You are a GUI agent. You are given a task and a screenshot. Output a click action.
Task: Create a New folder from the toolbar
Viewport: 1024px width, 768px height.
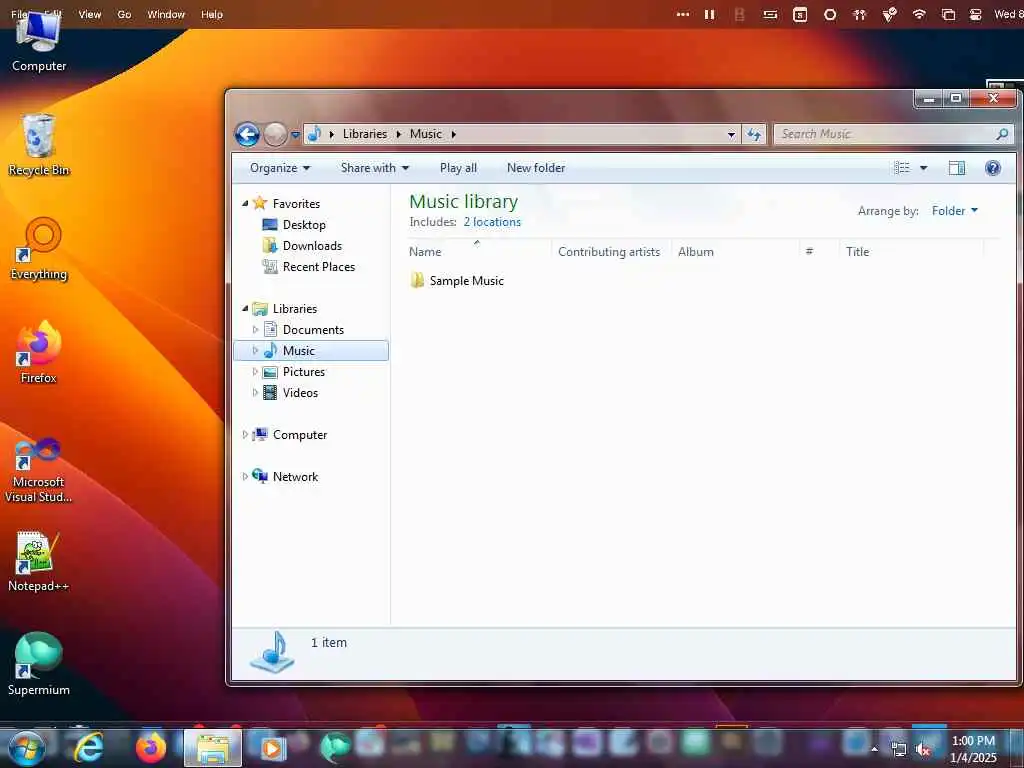point(536,168)
